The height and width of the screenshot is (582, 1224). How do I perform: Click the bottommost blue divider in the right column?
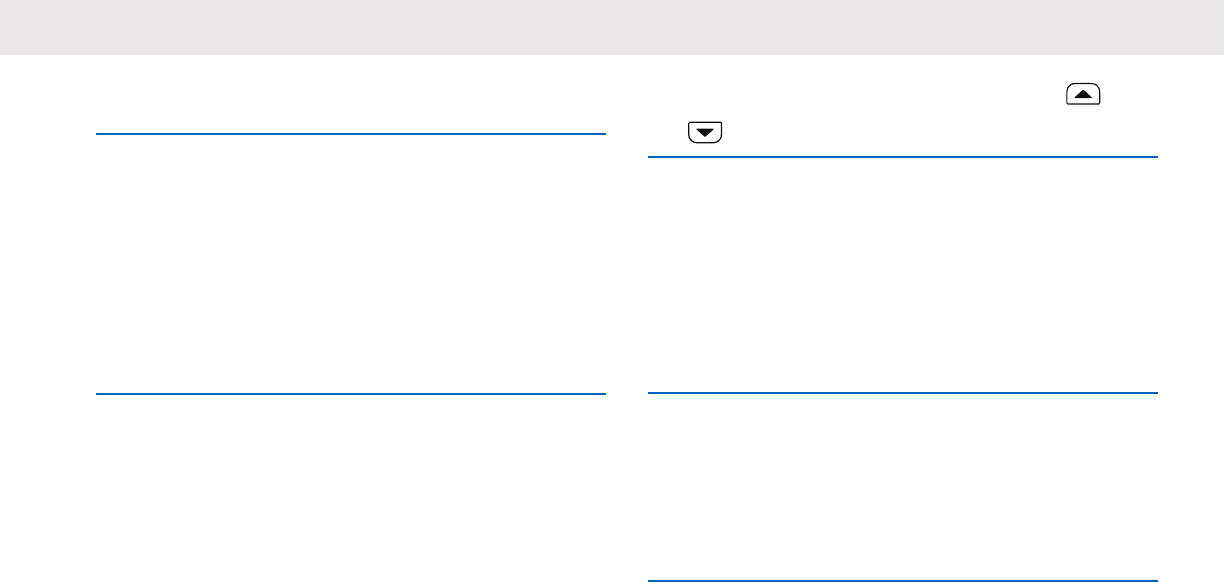pos(902,580)
